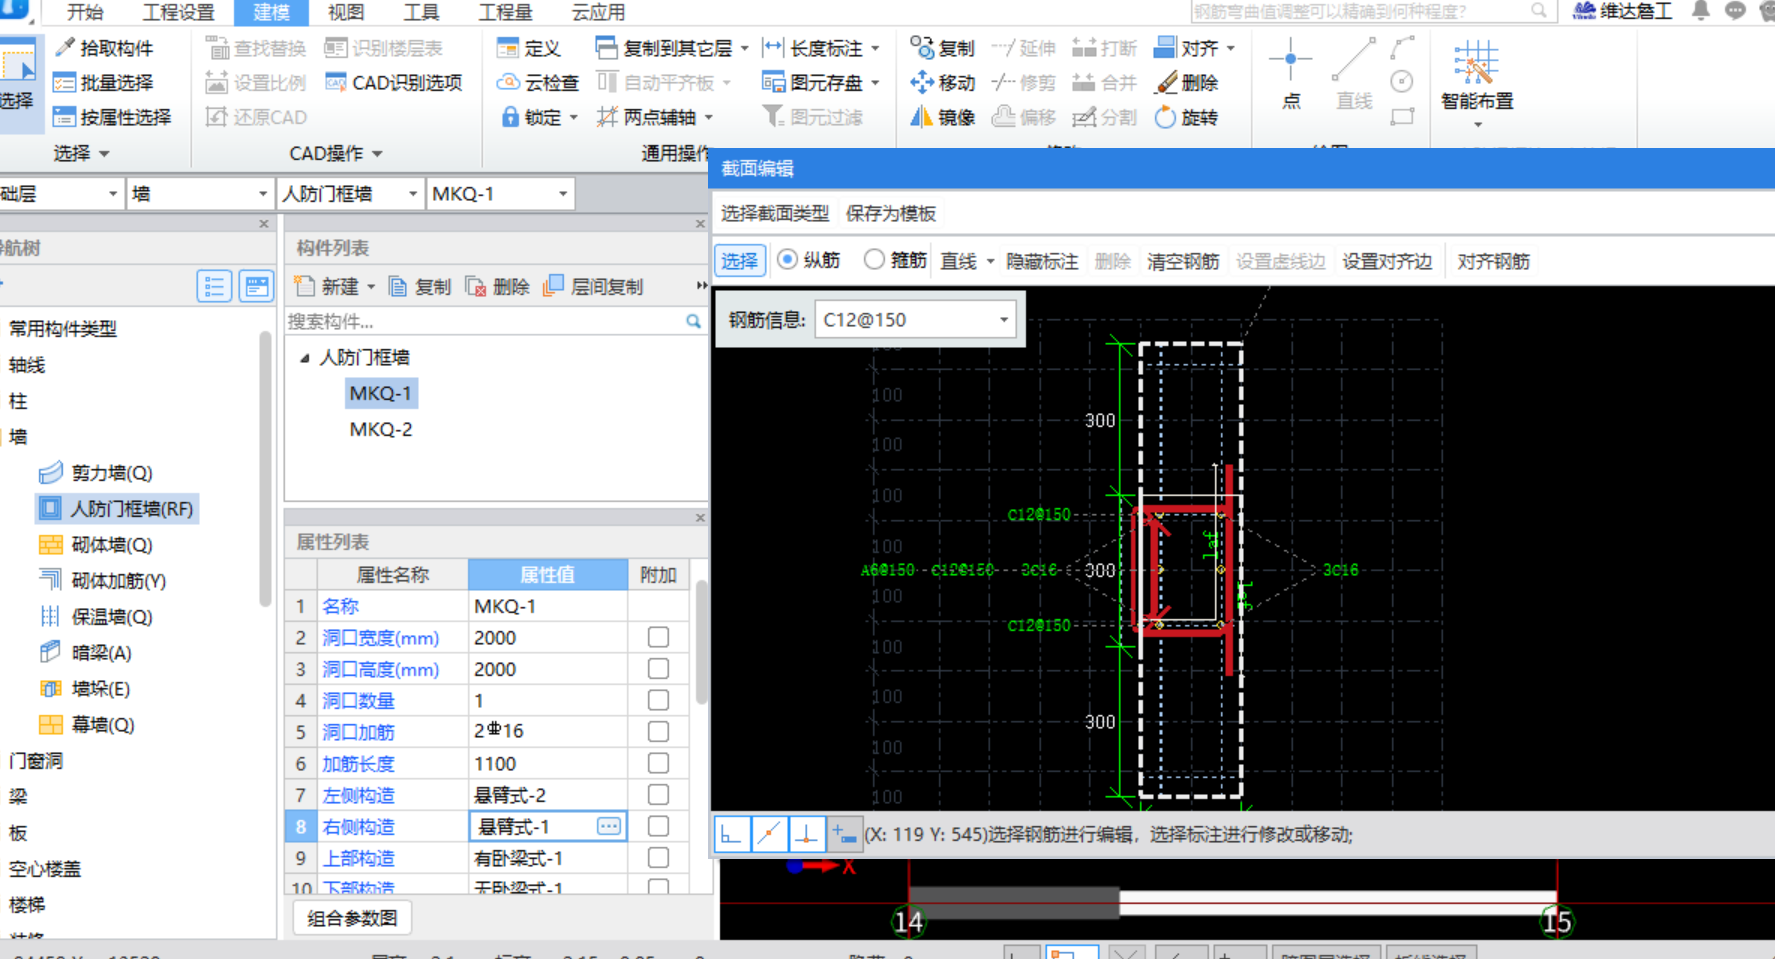Collapse the 人防门框墙 tree node

point(304,358)
